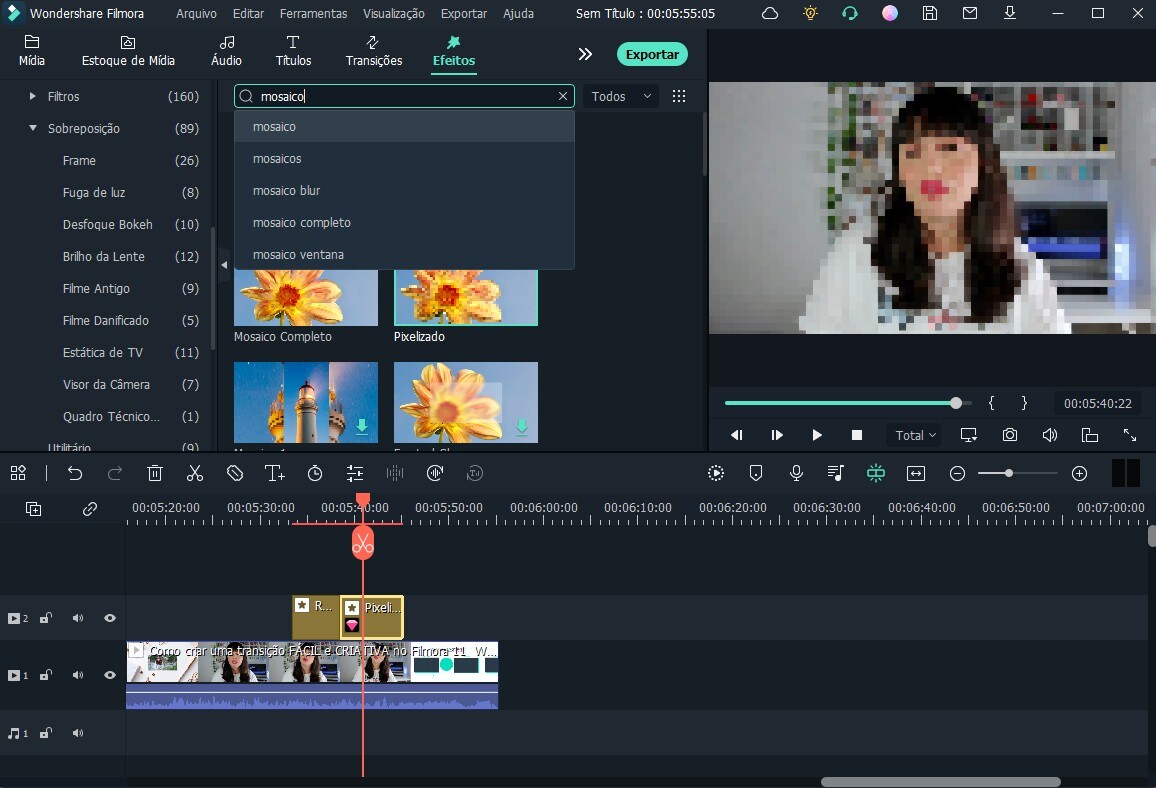The width and height of the screenshot is (1156, 788).
Task: Clear the mosaico search field
Action: [x=563, y=97]
